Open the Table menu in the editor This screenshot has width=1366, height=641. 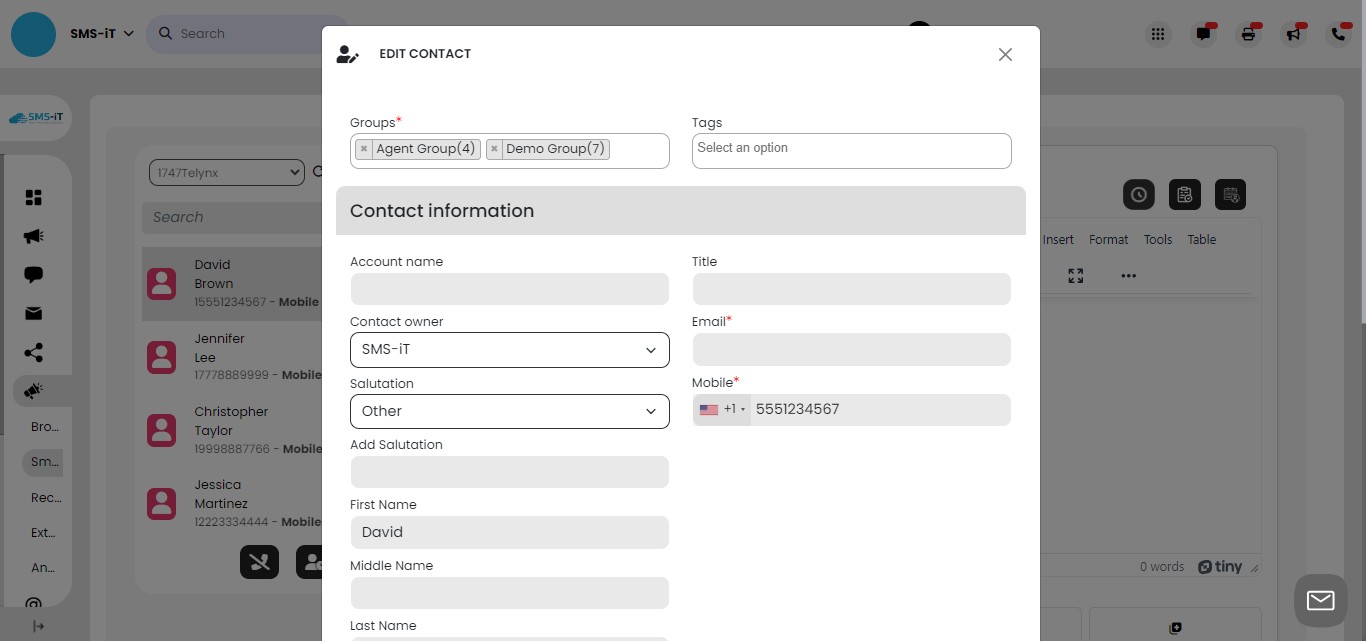click(1201, 239)
